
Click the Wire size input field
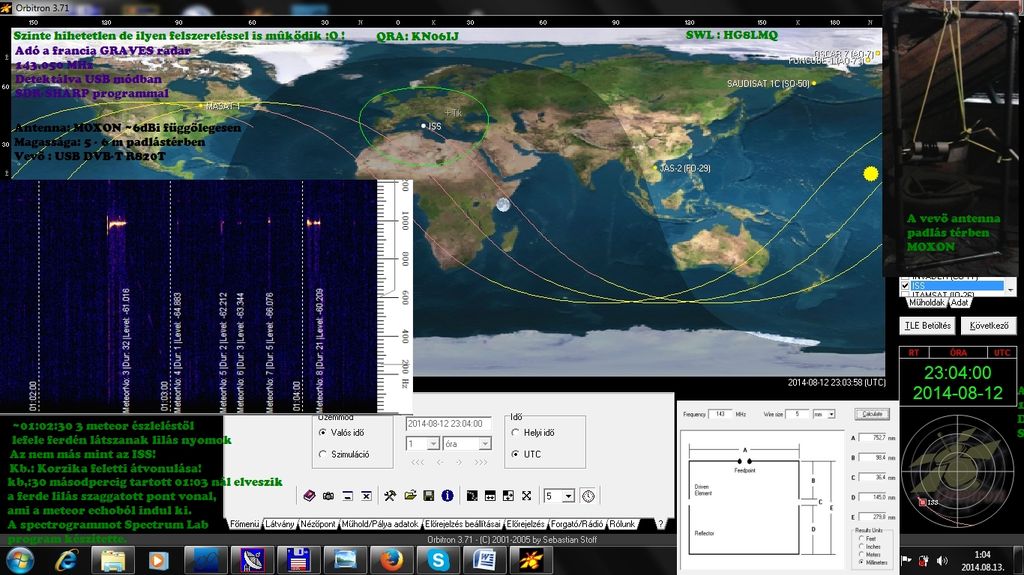tap(797, 414)
